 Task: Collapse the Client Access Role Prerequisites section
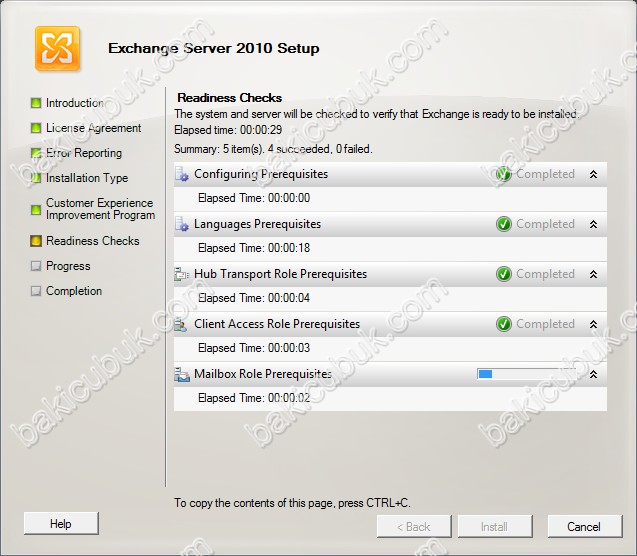[594, 324]
